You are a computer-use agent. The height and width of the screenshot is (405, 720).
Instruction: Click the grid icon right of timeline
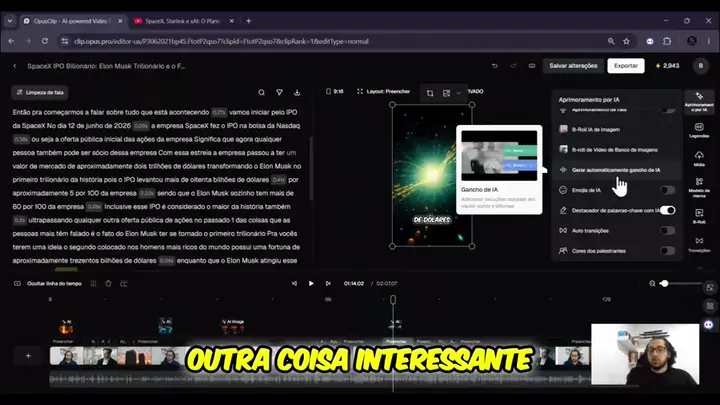pyautogui.click(x=710, y=306)
